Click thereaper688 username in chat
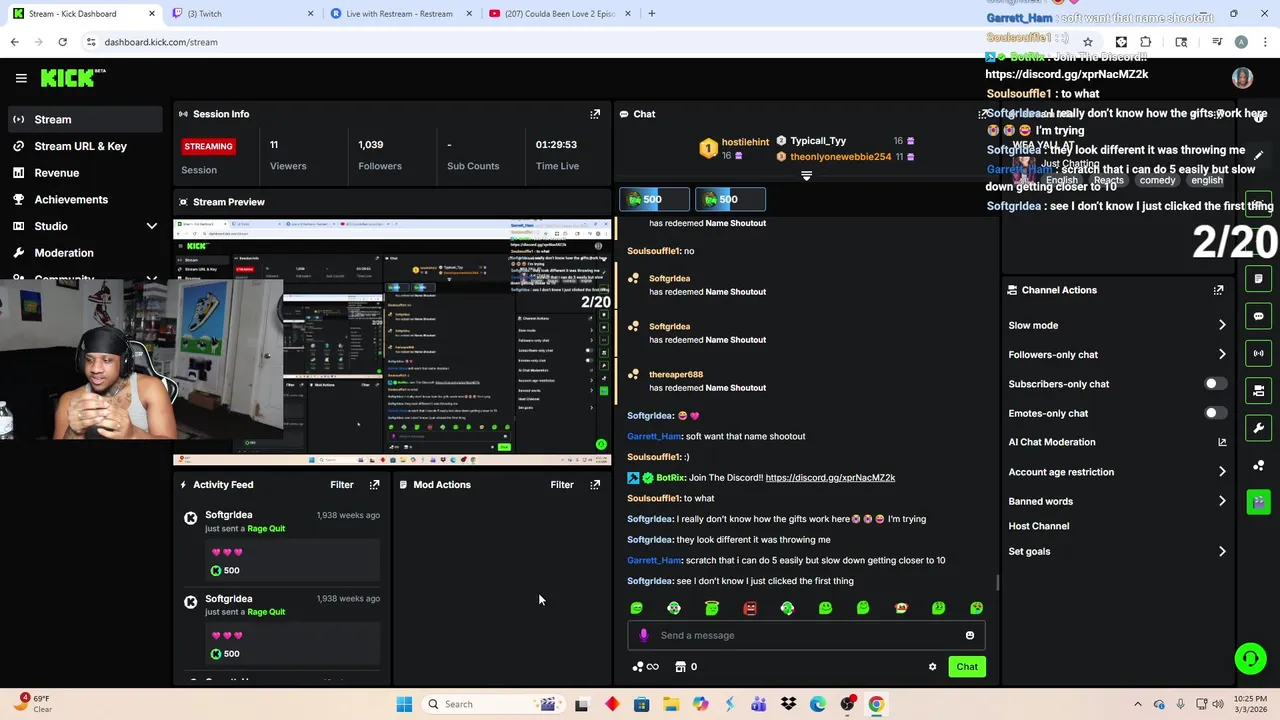This screenshot has height=720, width=1280. (676, 374)
